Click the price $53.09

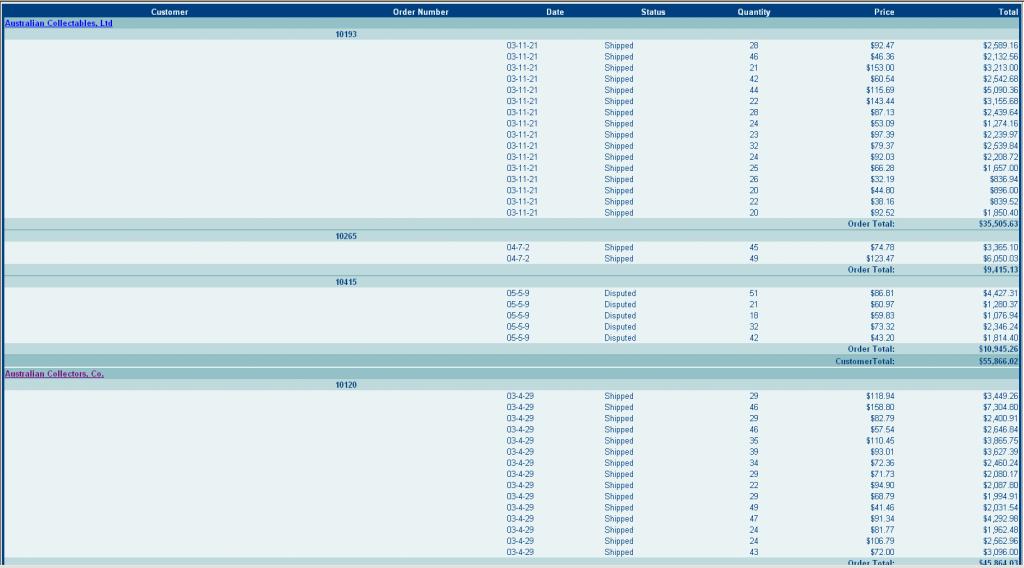coord(882,123)
